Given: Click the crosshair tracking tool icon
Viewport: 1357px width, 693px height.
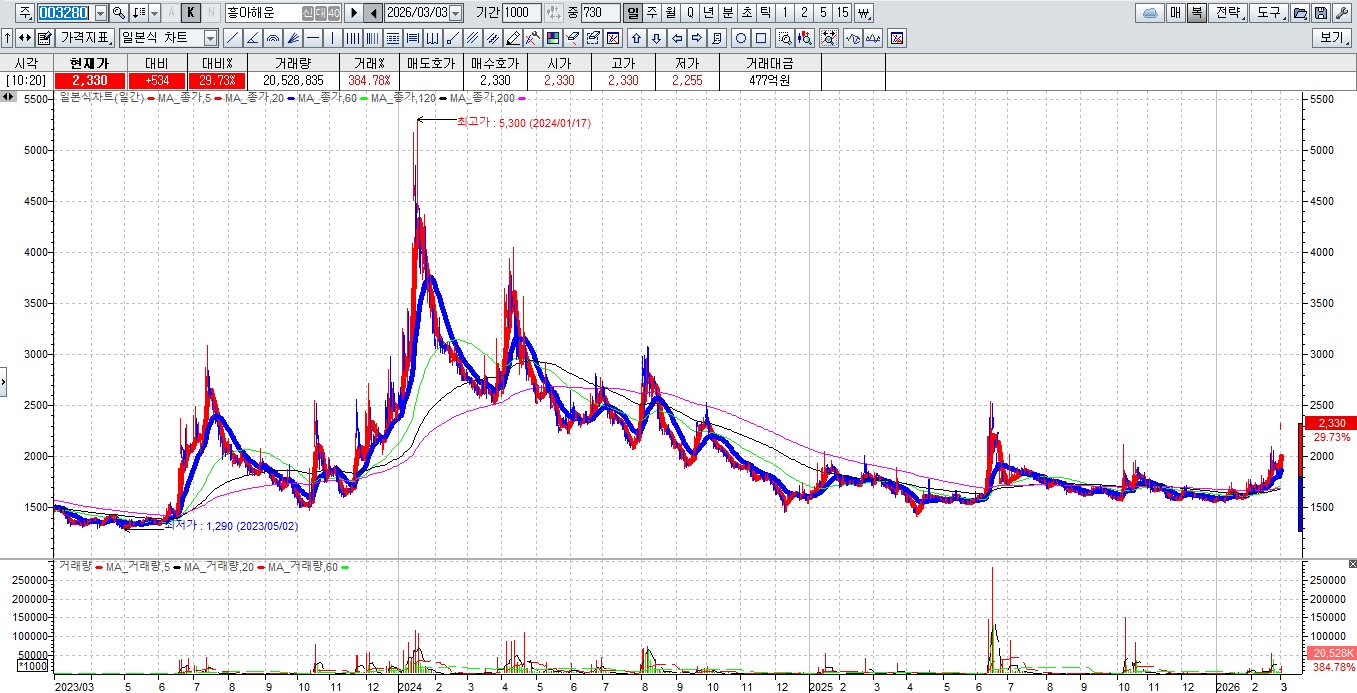Looking at the screenshot, I should 829,38.
